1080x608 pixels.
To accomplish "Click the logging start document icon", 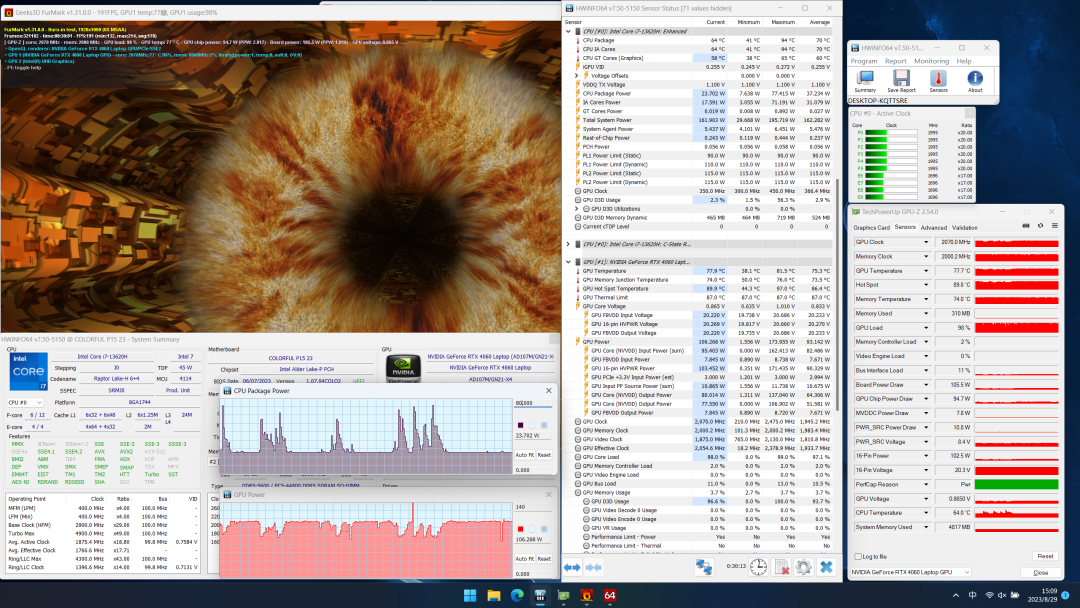I will point(781,567).
